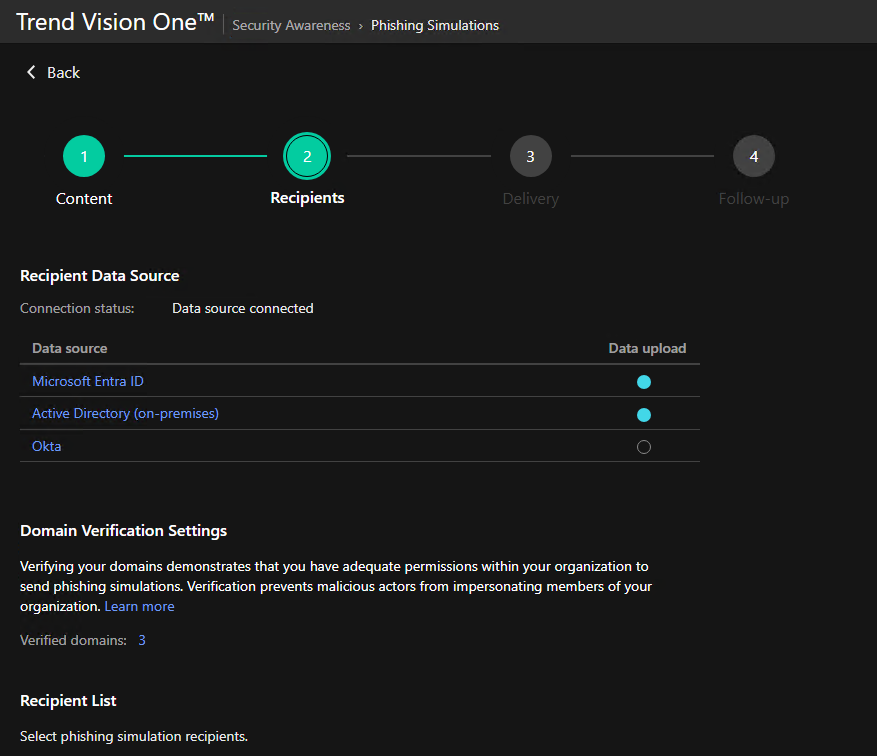Open the Microsoft Entra ID data source
This screenshot has height=756, width=877.
tap(88, 381)
